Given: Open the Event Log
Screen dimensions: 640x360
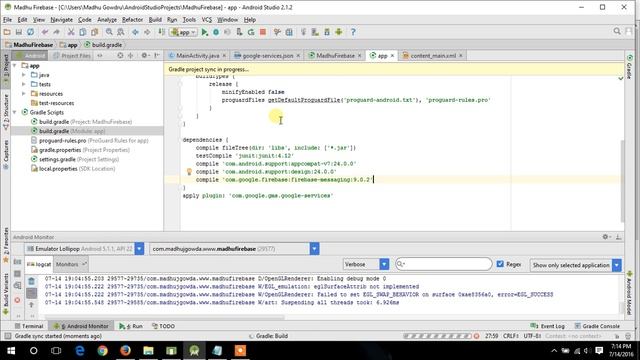Looking at the screenshot, I should coord(547,326).
